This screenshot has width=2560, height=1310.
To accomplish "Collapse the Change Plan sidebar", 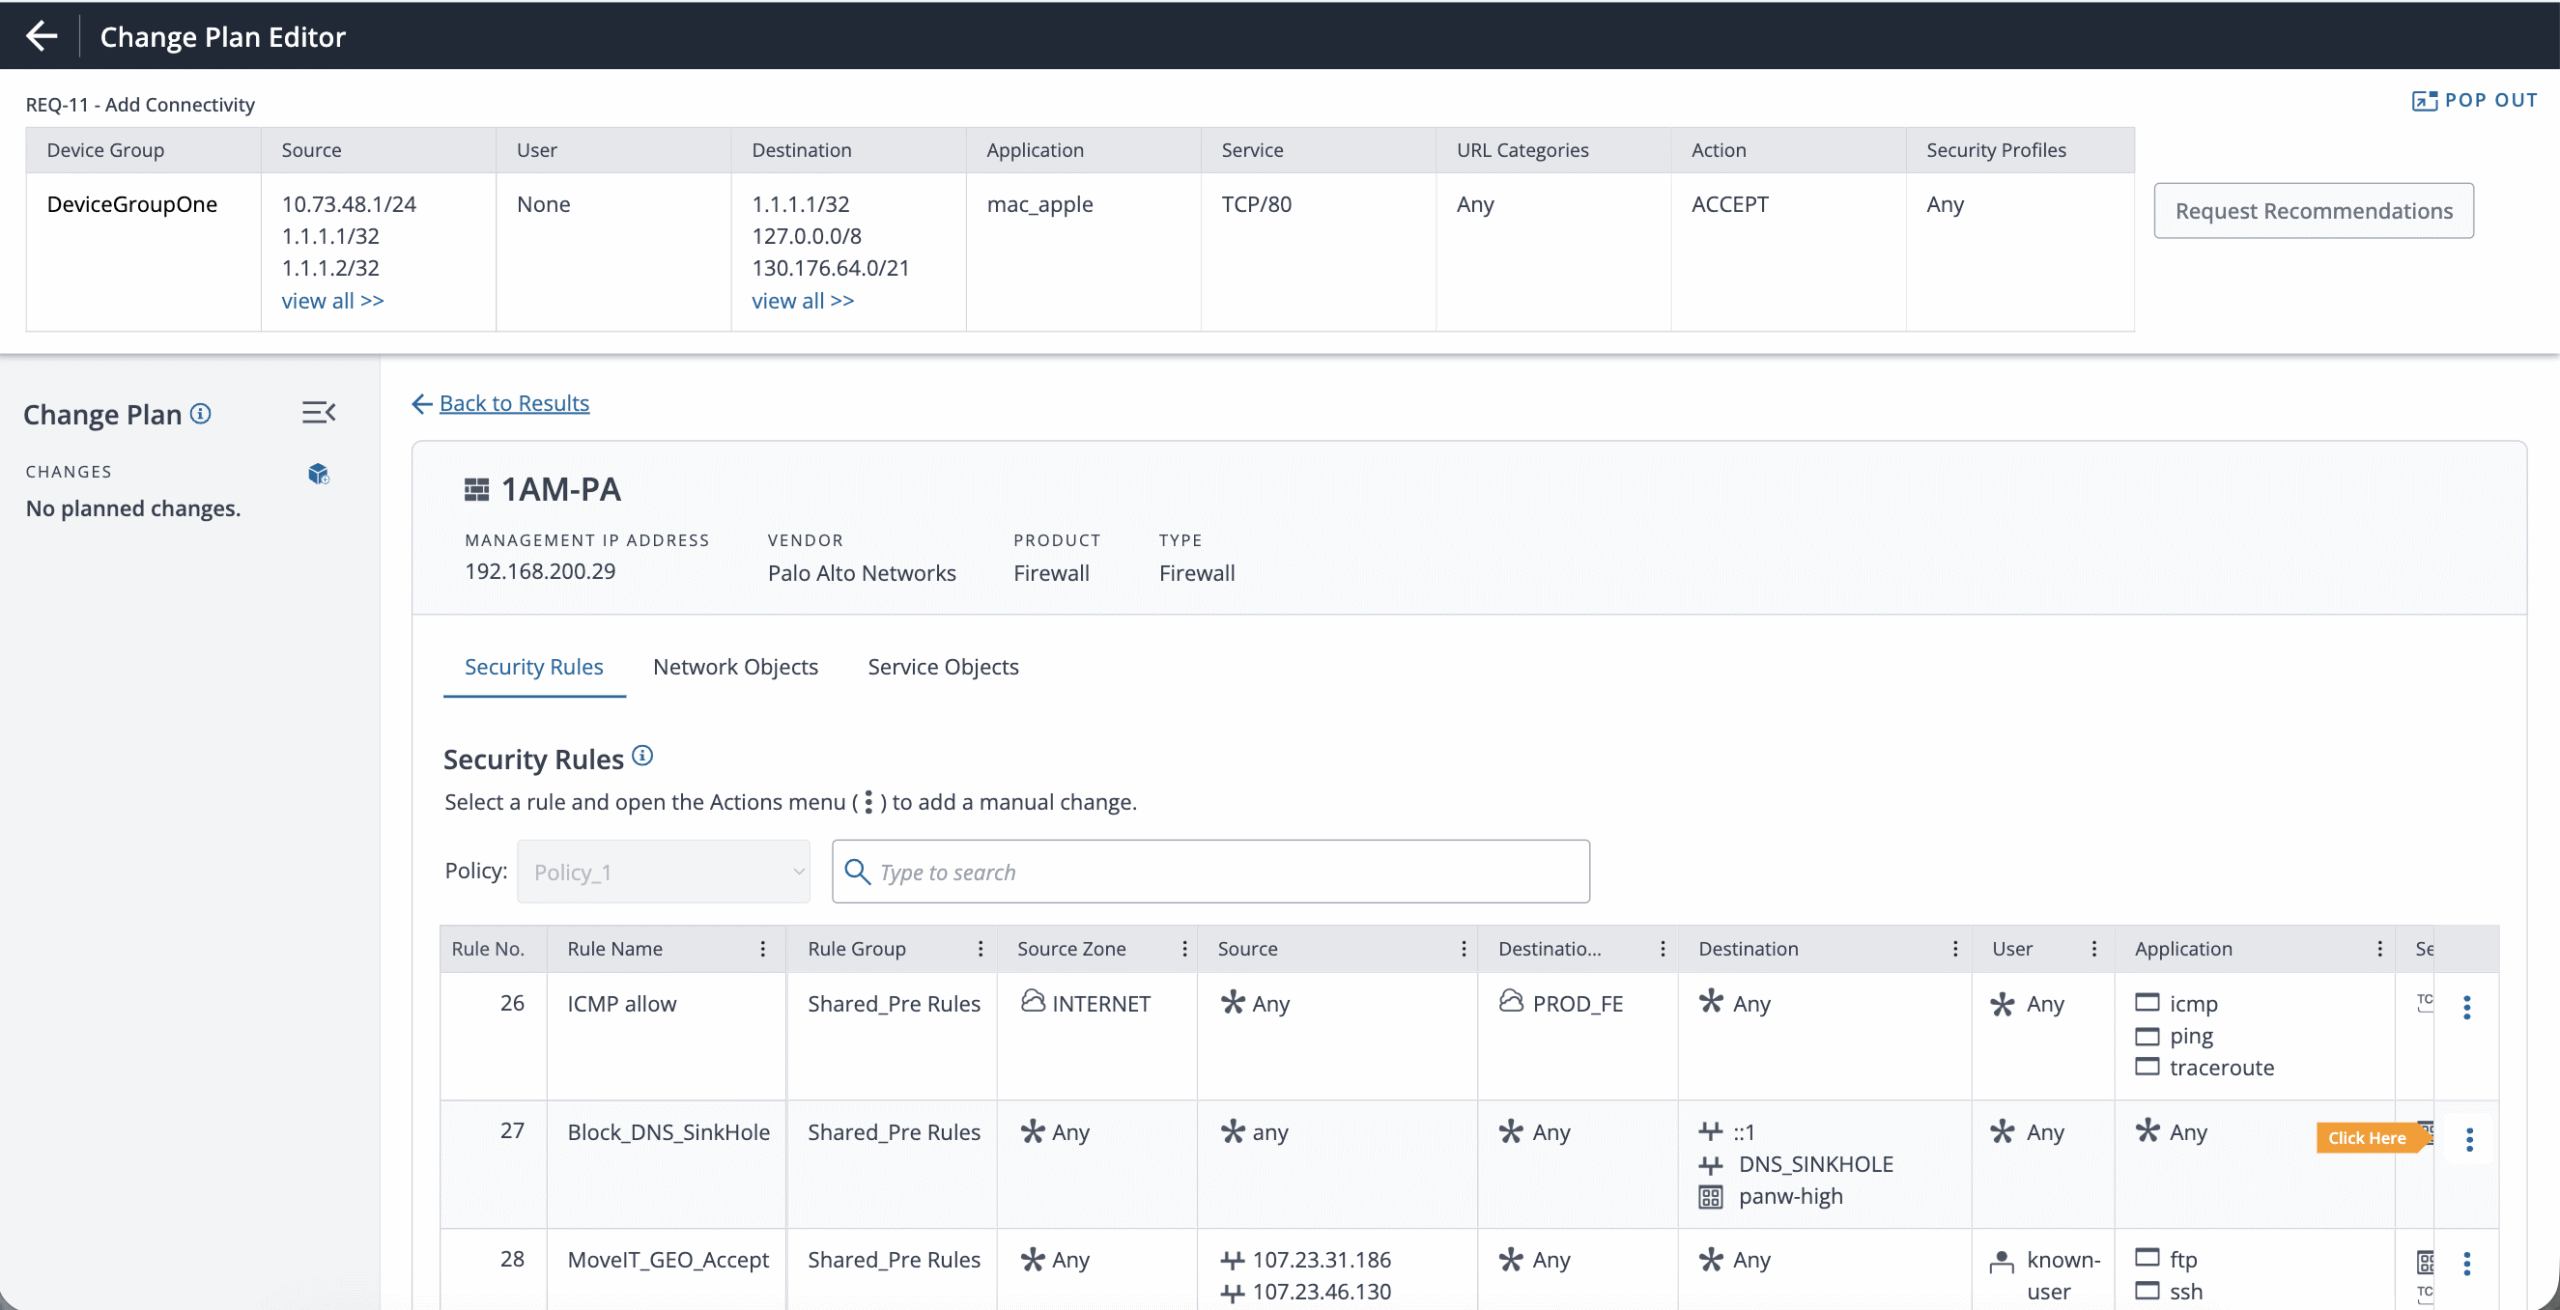I will [319, 413].
